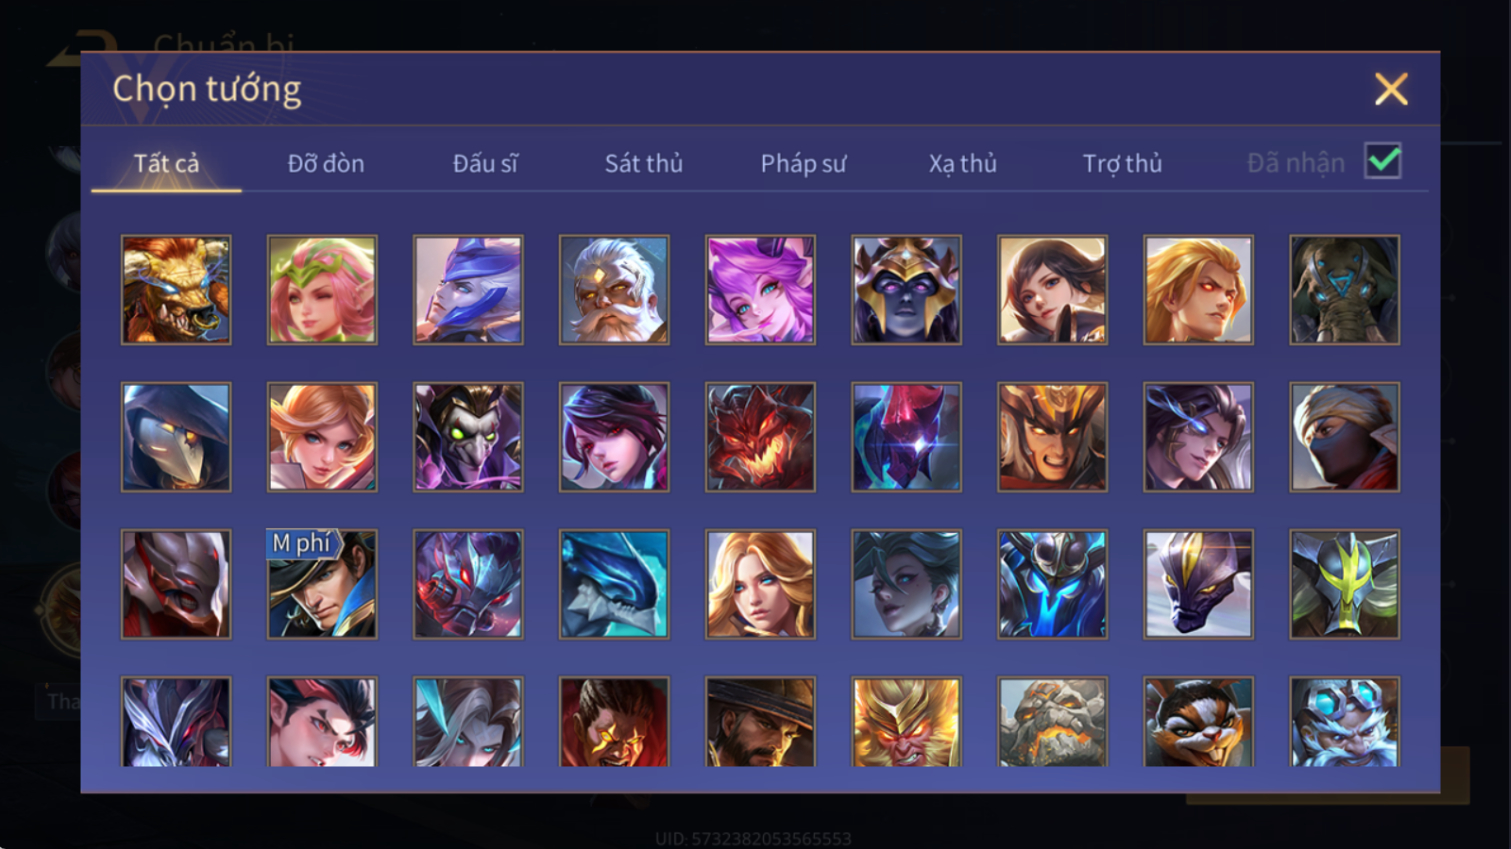The height and width of the screenshot is (849, 1511).
Task: Choose the rock golem hero portrait
Action: [x=1052, y=722]
